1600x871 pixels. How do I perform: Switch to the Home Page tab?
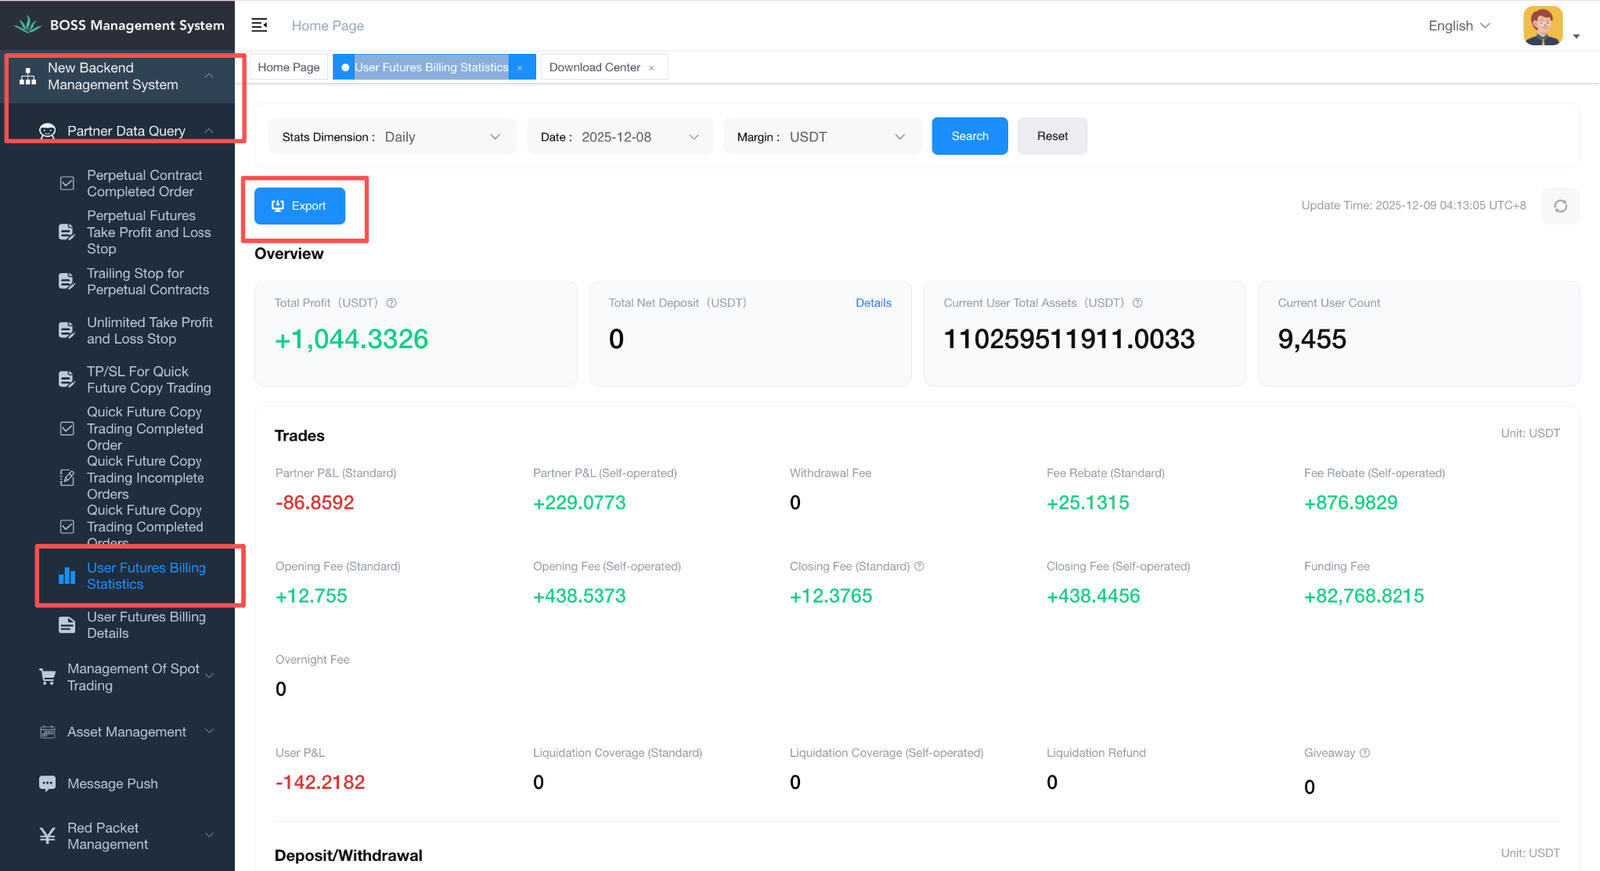(x=289, y=67)
